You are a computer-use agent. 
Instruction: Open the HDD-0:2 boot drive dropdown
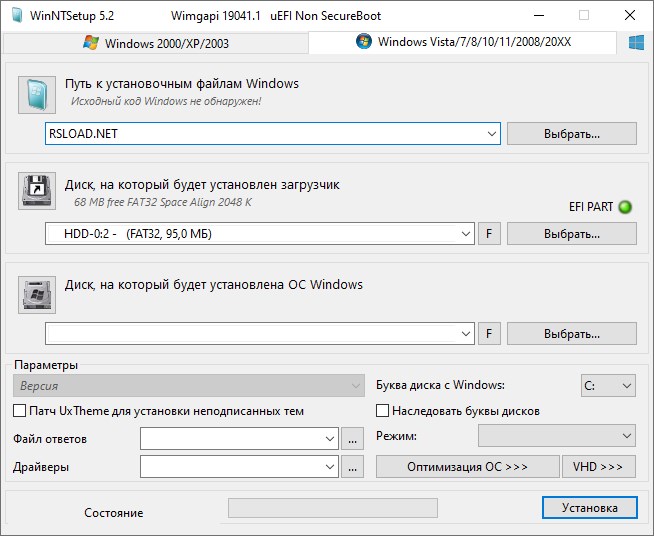pyautogui.click(x=465, y=234)
